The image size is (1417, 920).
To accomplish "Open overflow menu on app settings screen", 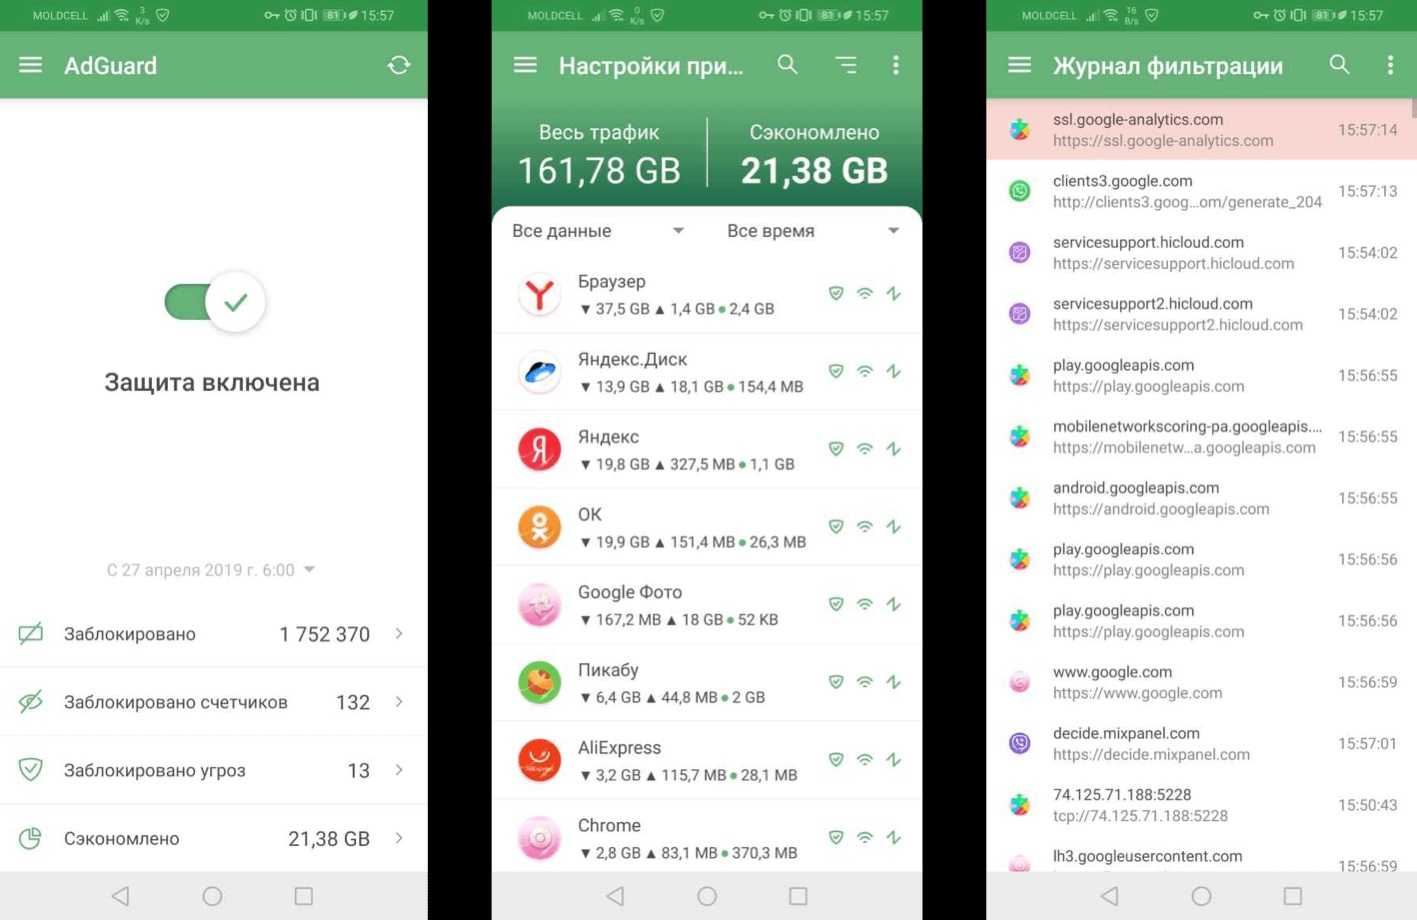I will (x=896, y=65).
